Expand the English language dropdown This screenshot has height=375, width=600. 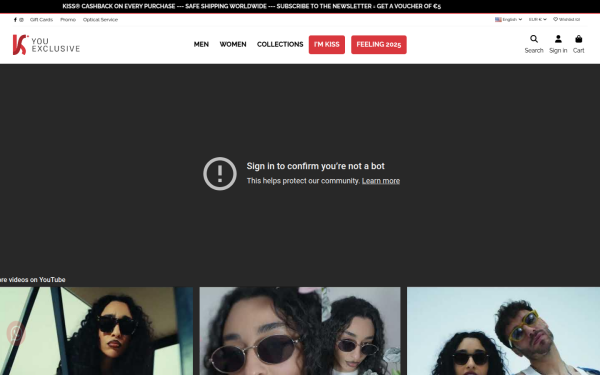pos(508,20)
